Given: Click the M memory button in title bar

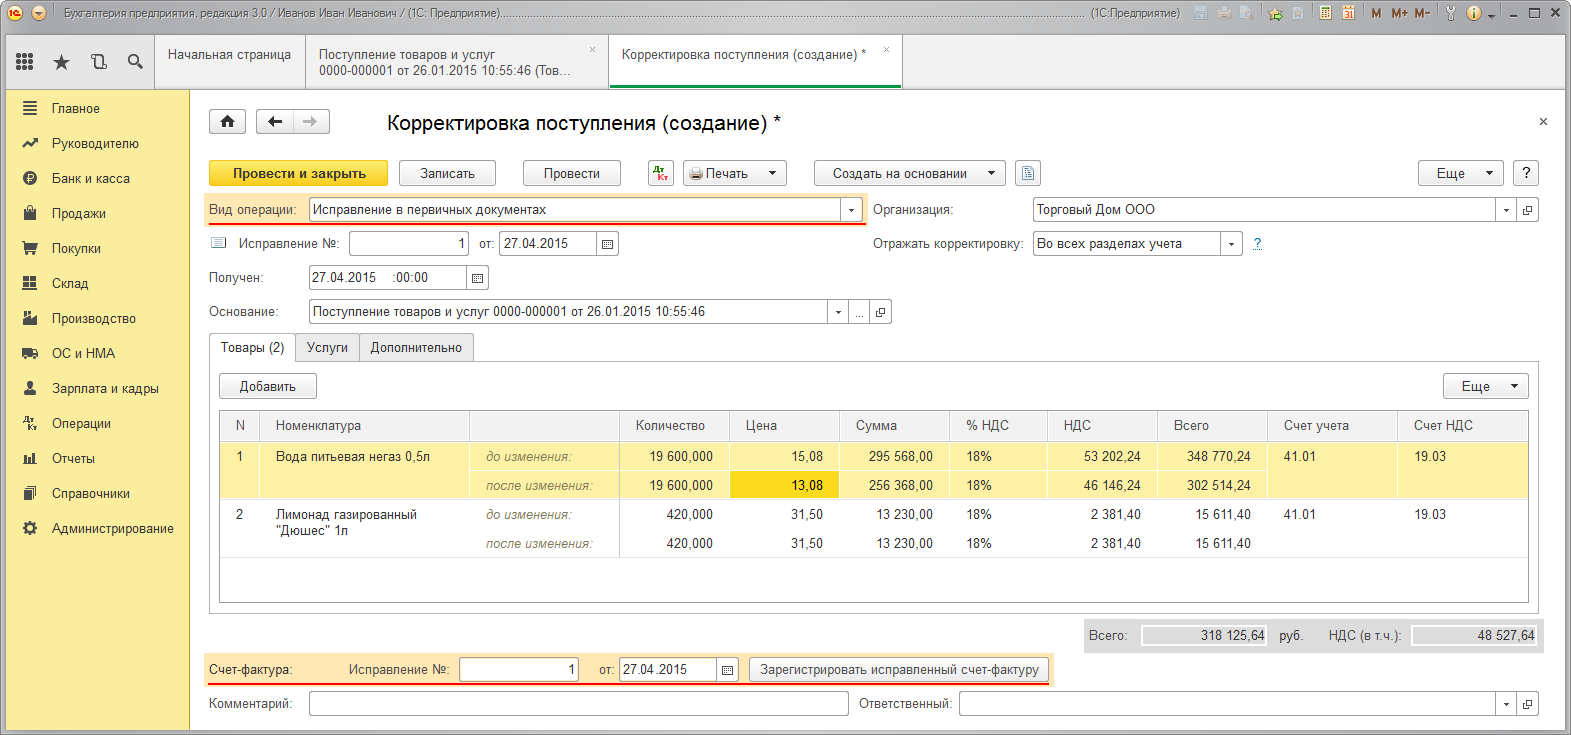Looking at the screenshot, I should (1376, 13).
